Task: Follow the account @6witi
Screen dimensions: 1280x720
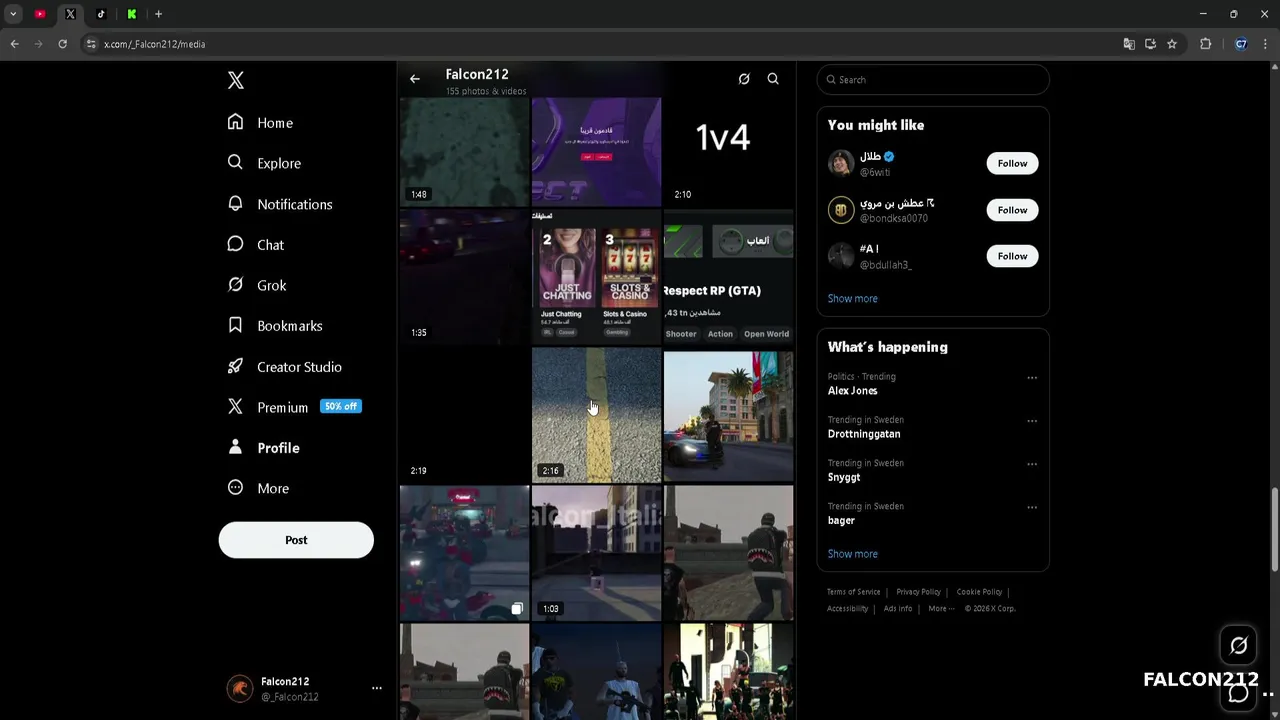Action: pyautogui.click(x=1012, y=163)
